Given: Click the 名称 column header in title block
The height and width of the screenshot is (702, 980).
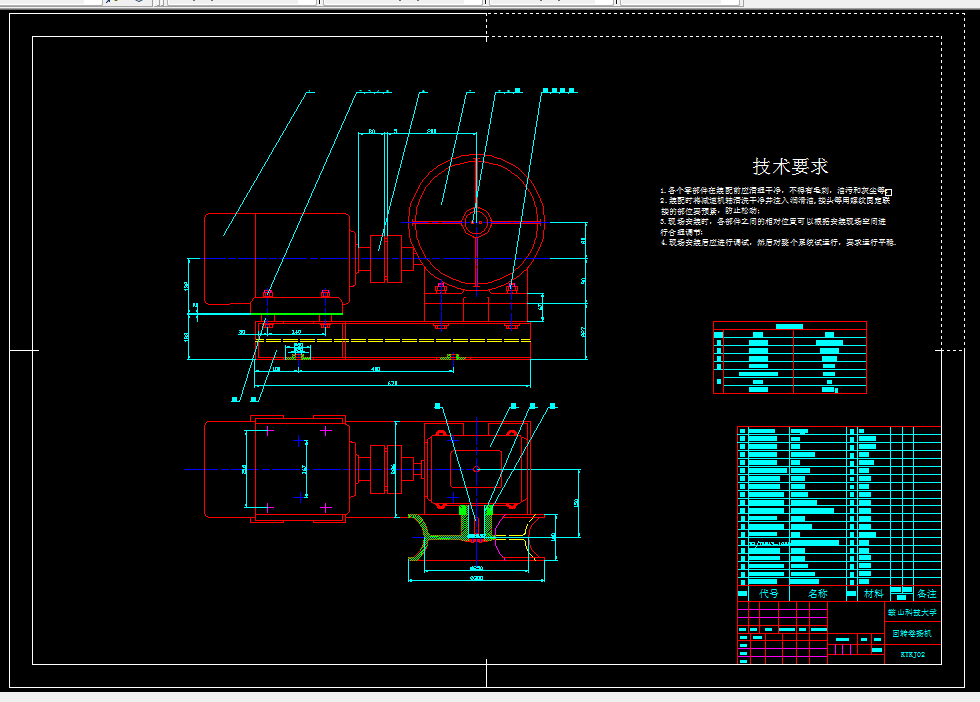Looking at the screenshot, I should (818, 593).
